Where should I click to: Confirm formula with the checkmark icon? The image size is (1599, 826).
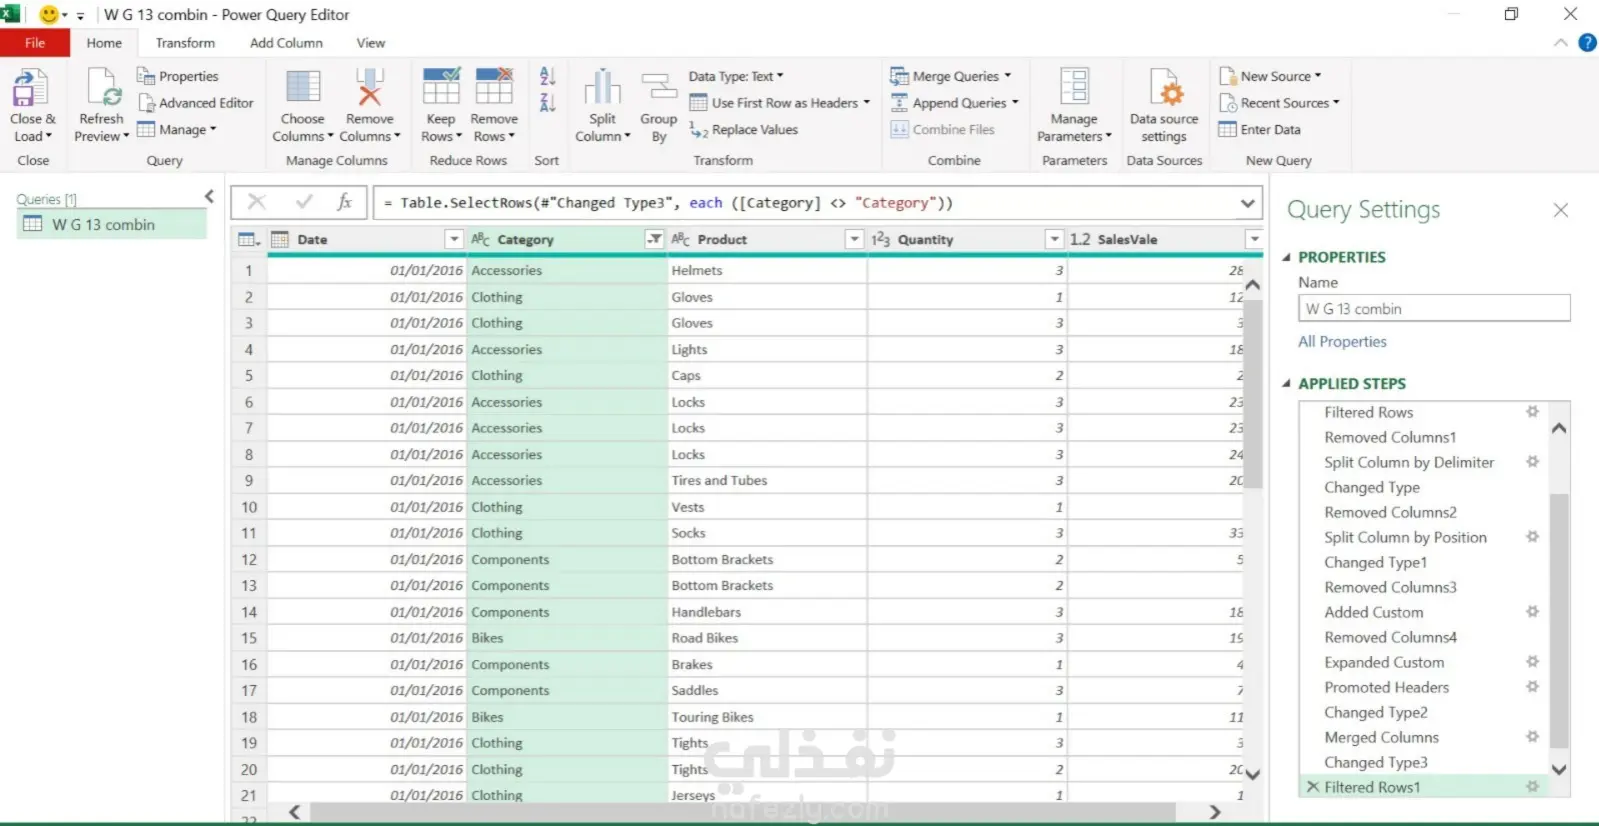[x=304, y=202]
